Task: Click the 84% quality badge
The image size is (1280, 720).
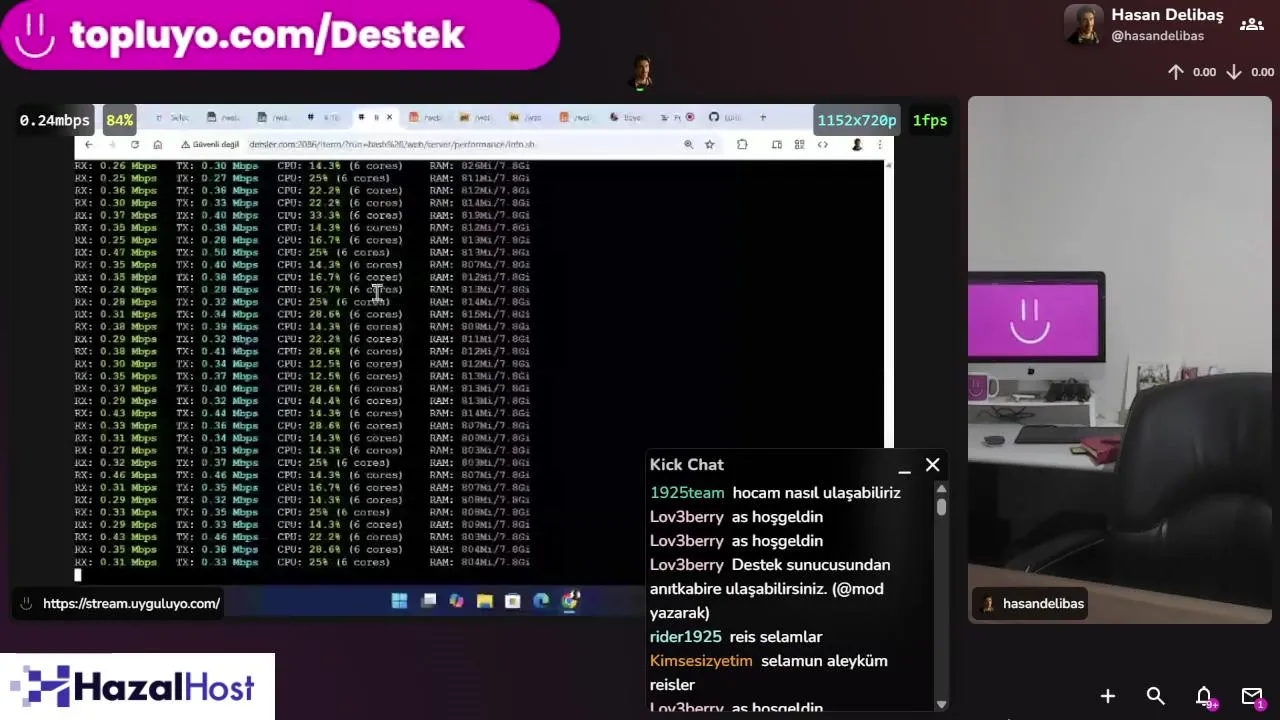Action: (x=119, y=120)
